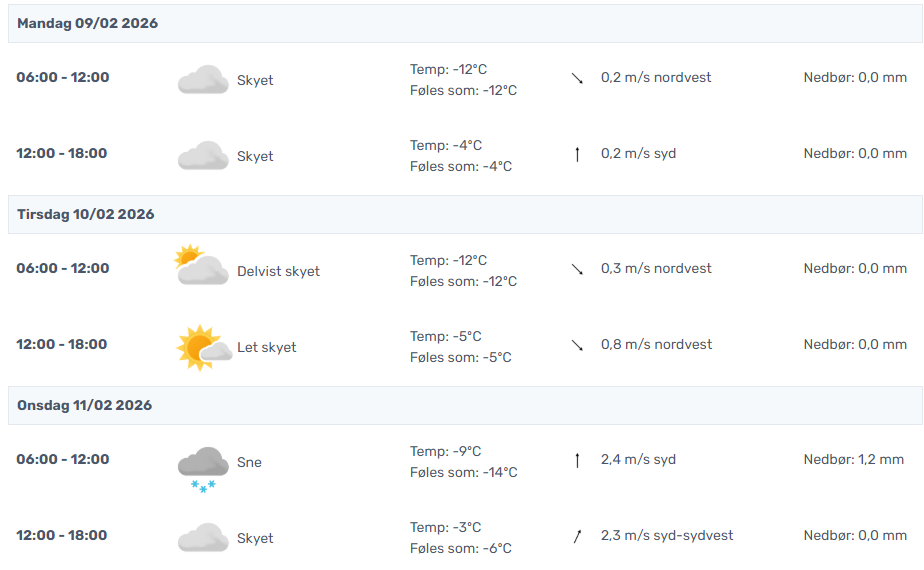Select the wind arrow beside 2,3 m/s syd-sydvest
924x570 pixels.
577,536
